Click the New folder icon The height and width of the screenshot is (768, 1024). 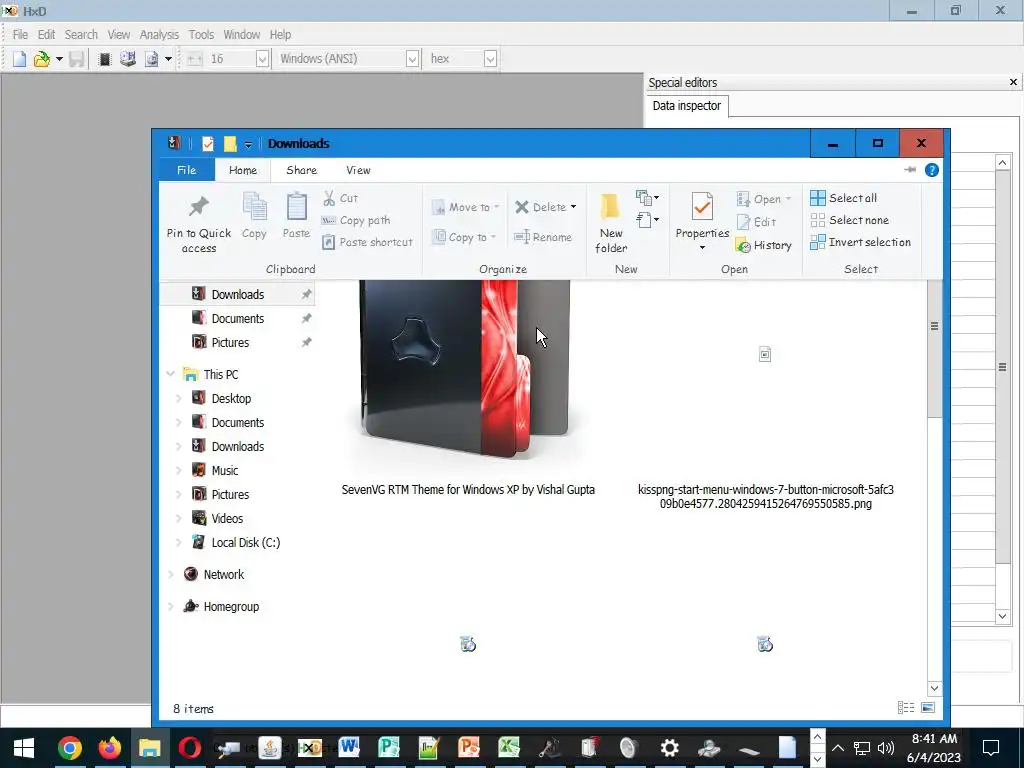(610, 207)
